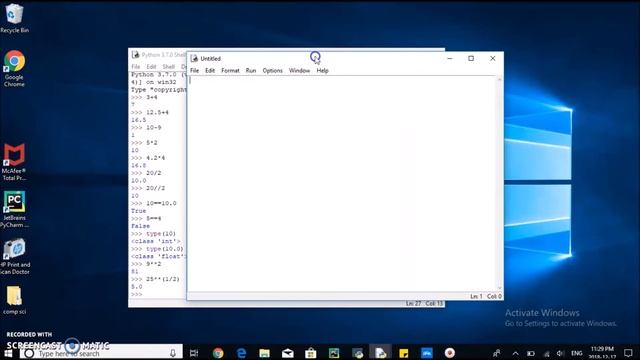Click the network tray icon

(x=546, y=353)
